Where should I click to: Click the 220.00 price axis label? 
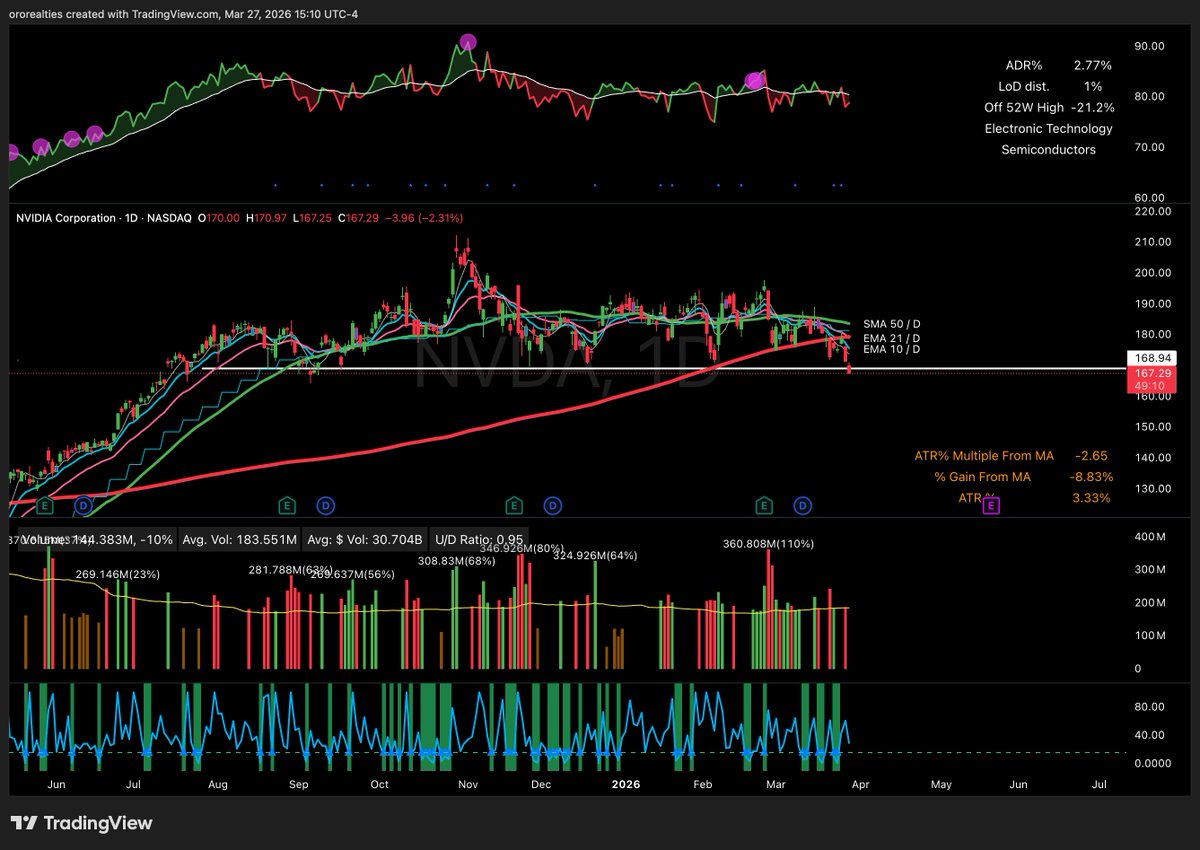pos(1152,211)
